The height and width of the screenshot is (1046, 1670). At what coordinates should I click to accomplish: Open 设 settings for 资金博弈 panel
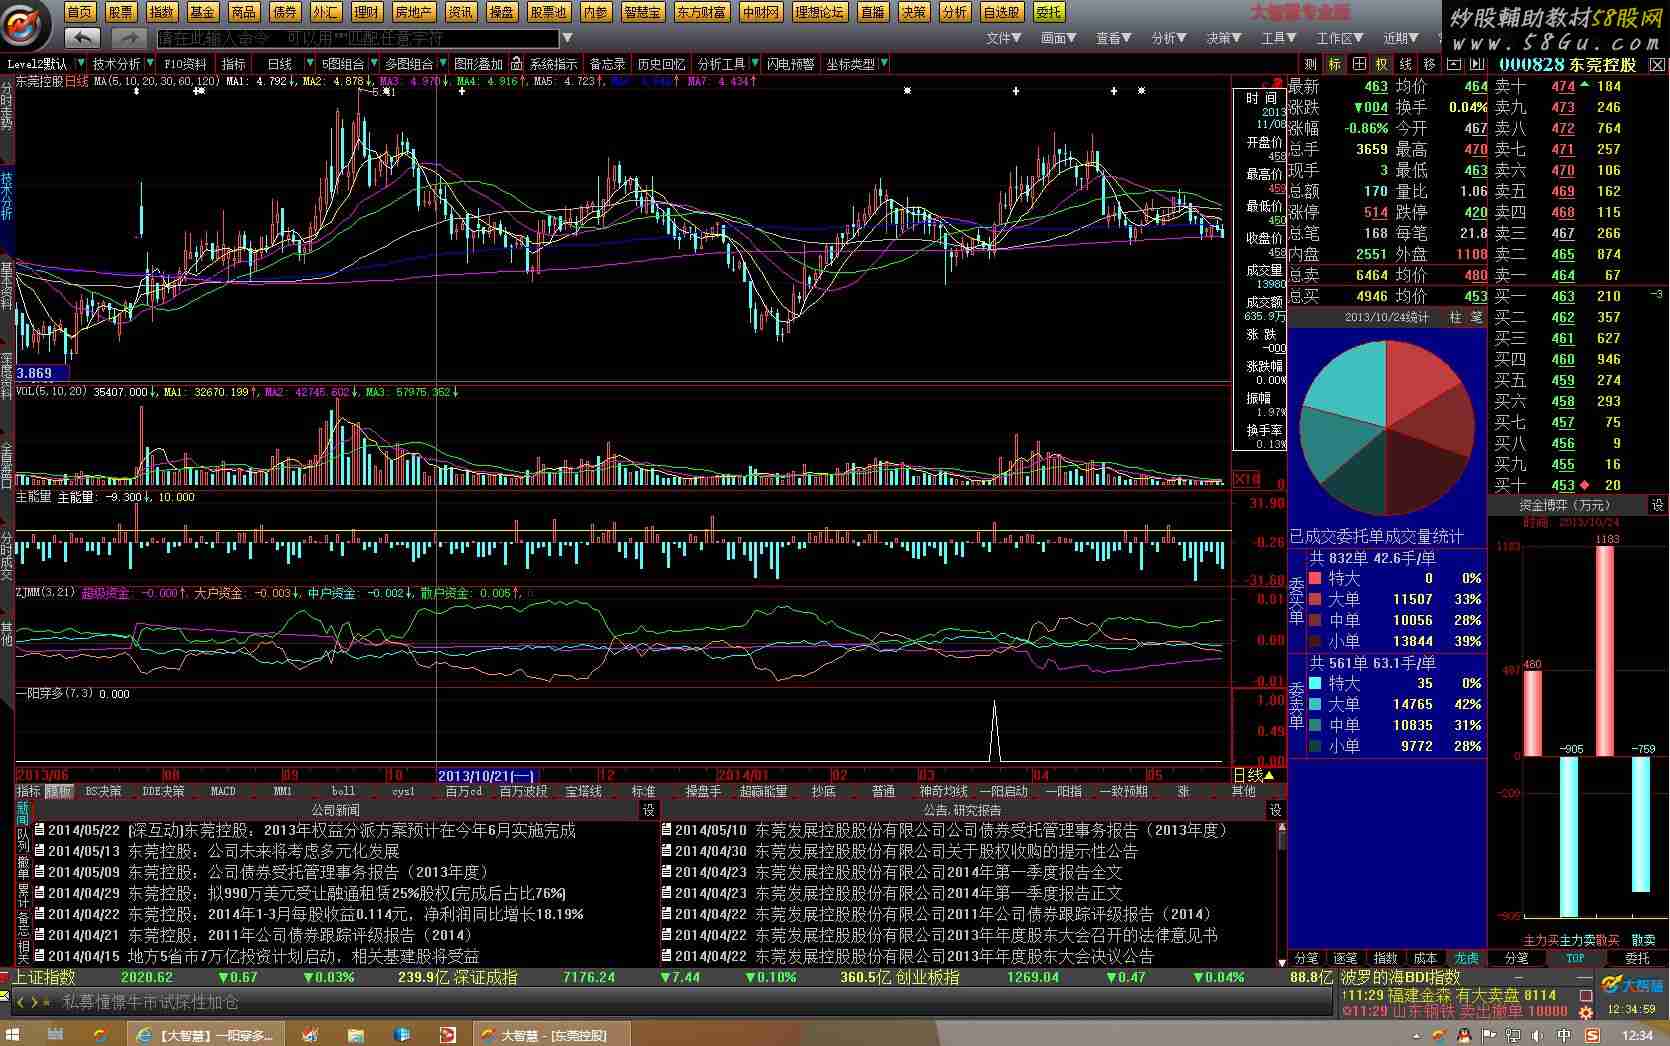coord(1657,506)
